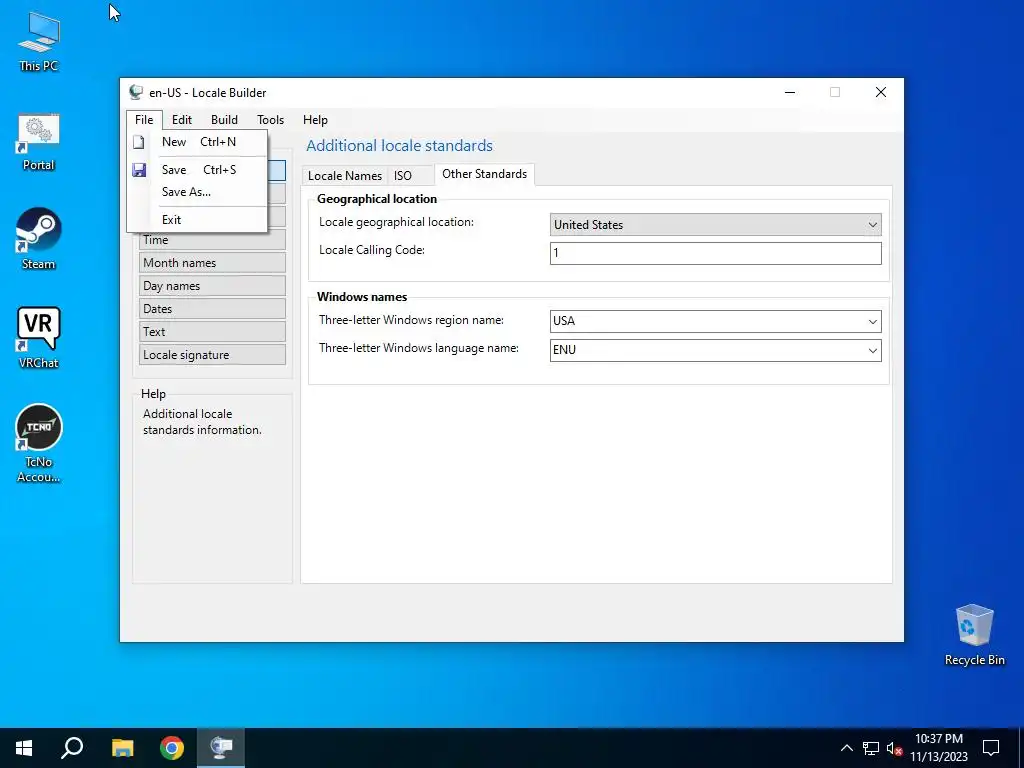Open the Time section button
The height and width of the screenshot is (768, 1024).
click(x=212, y=240)
